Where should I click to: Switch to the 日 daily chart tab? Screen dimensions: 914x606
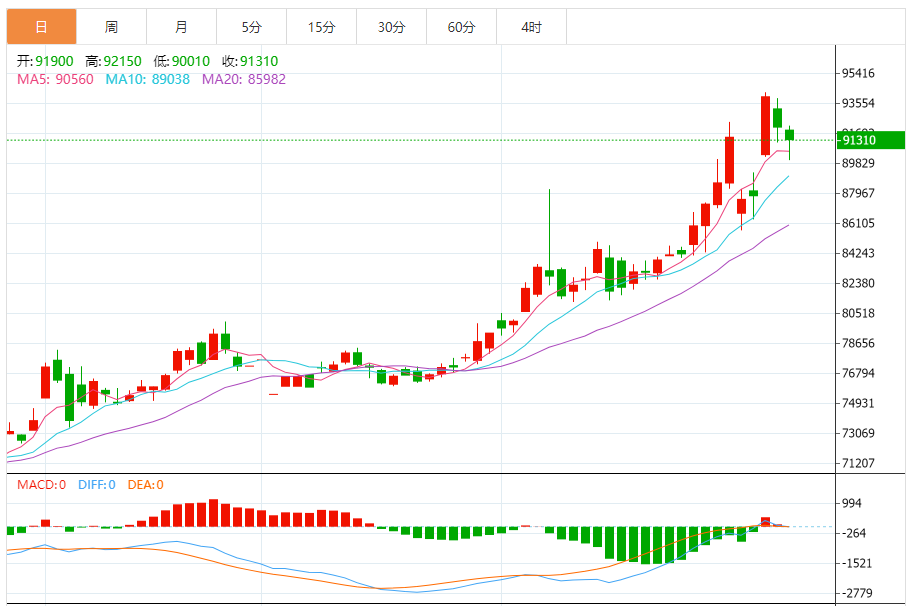click(x=41, y=27)
